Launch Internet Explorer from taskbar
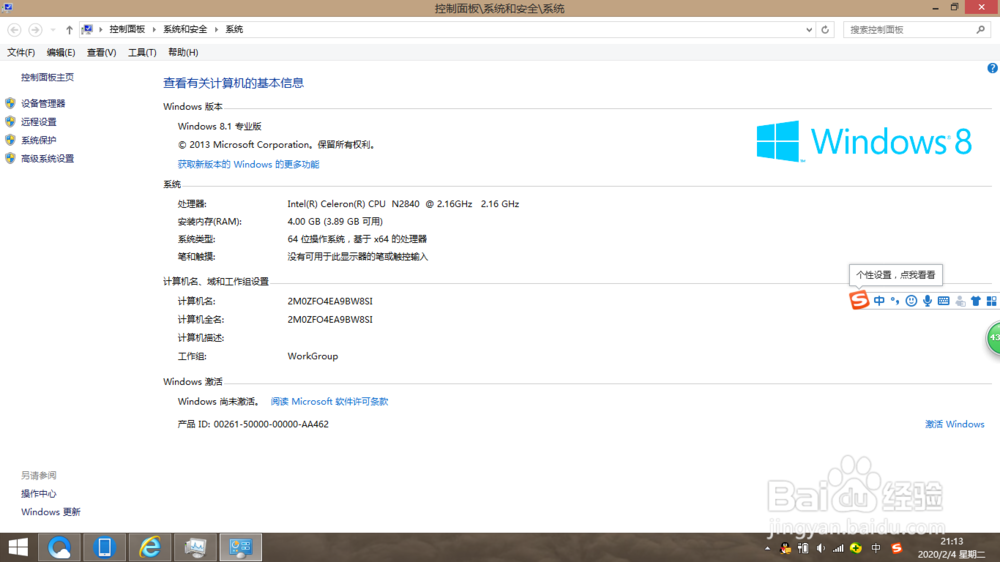The image size is (1000, 562). pos(150,547)
